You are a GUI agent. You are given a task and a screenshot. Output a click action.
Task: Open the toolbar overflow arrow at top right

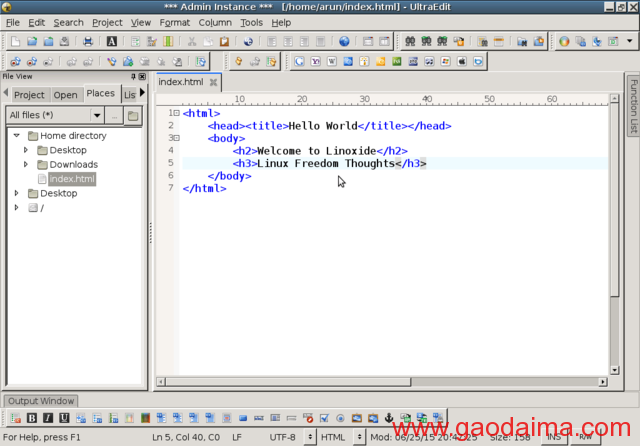(629, 41)
